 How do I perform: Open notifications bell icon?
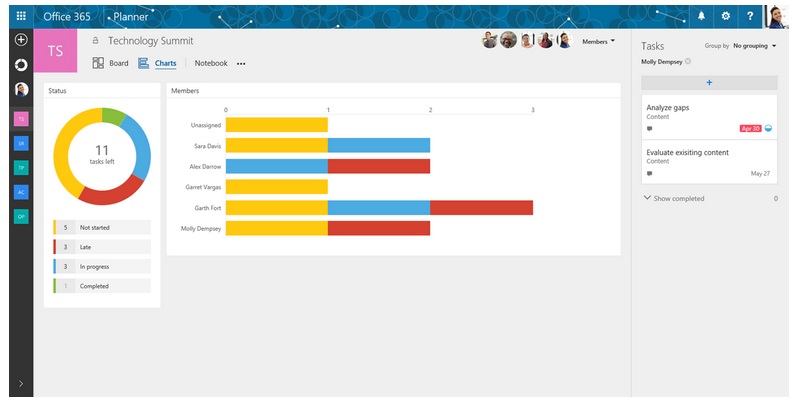[701, 16]
